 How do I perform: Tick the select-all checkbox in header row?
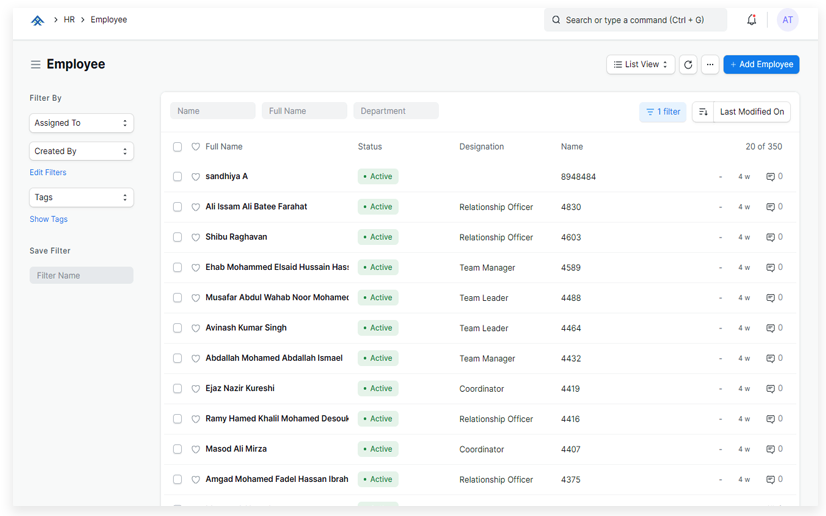[177, 147]
